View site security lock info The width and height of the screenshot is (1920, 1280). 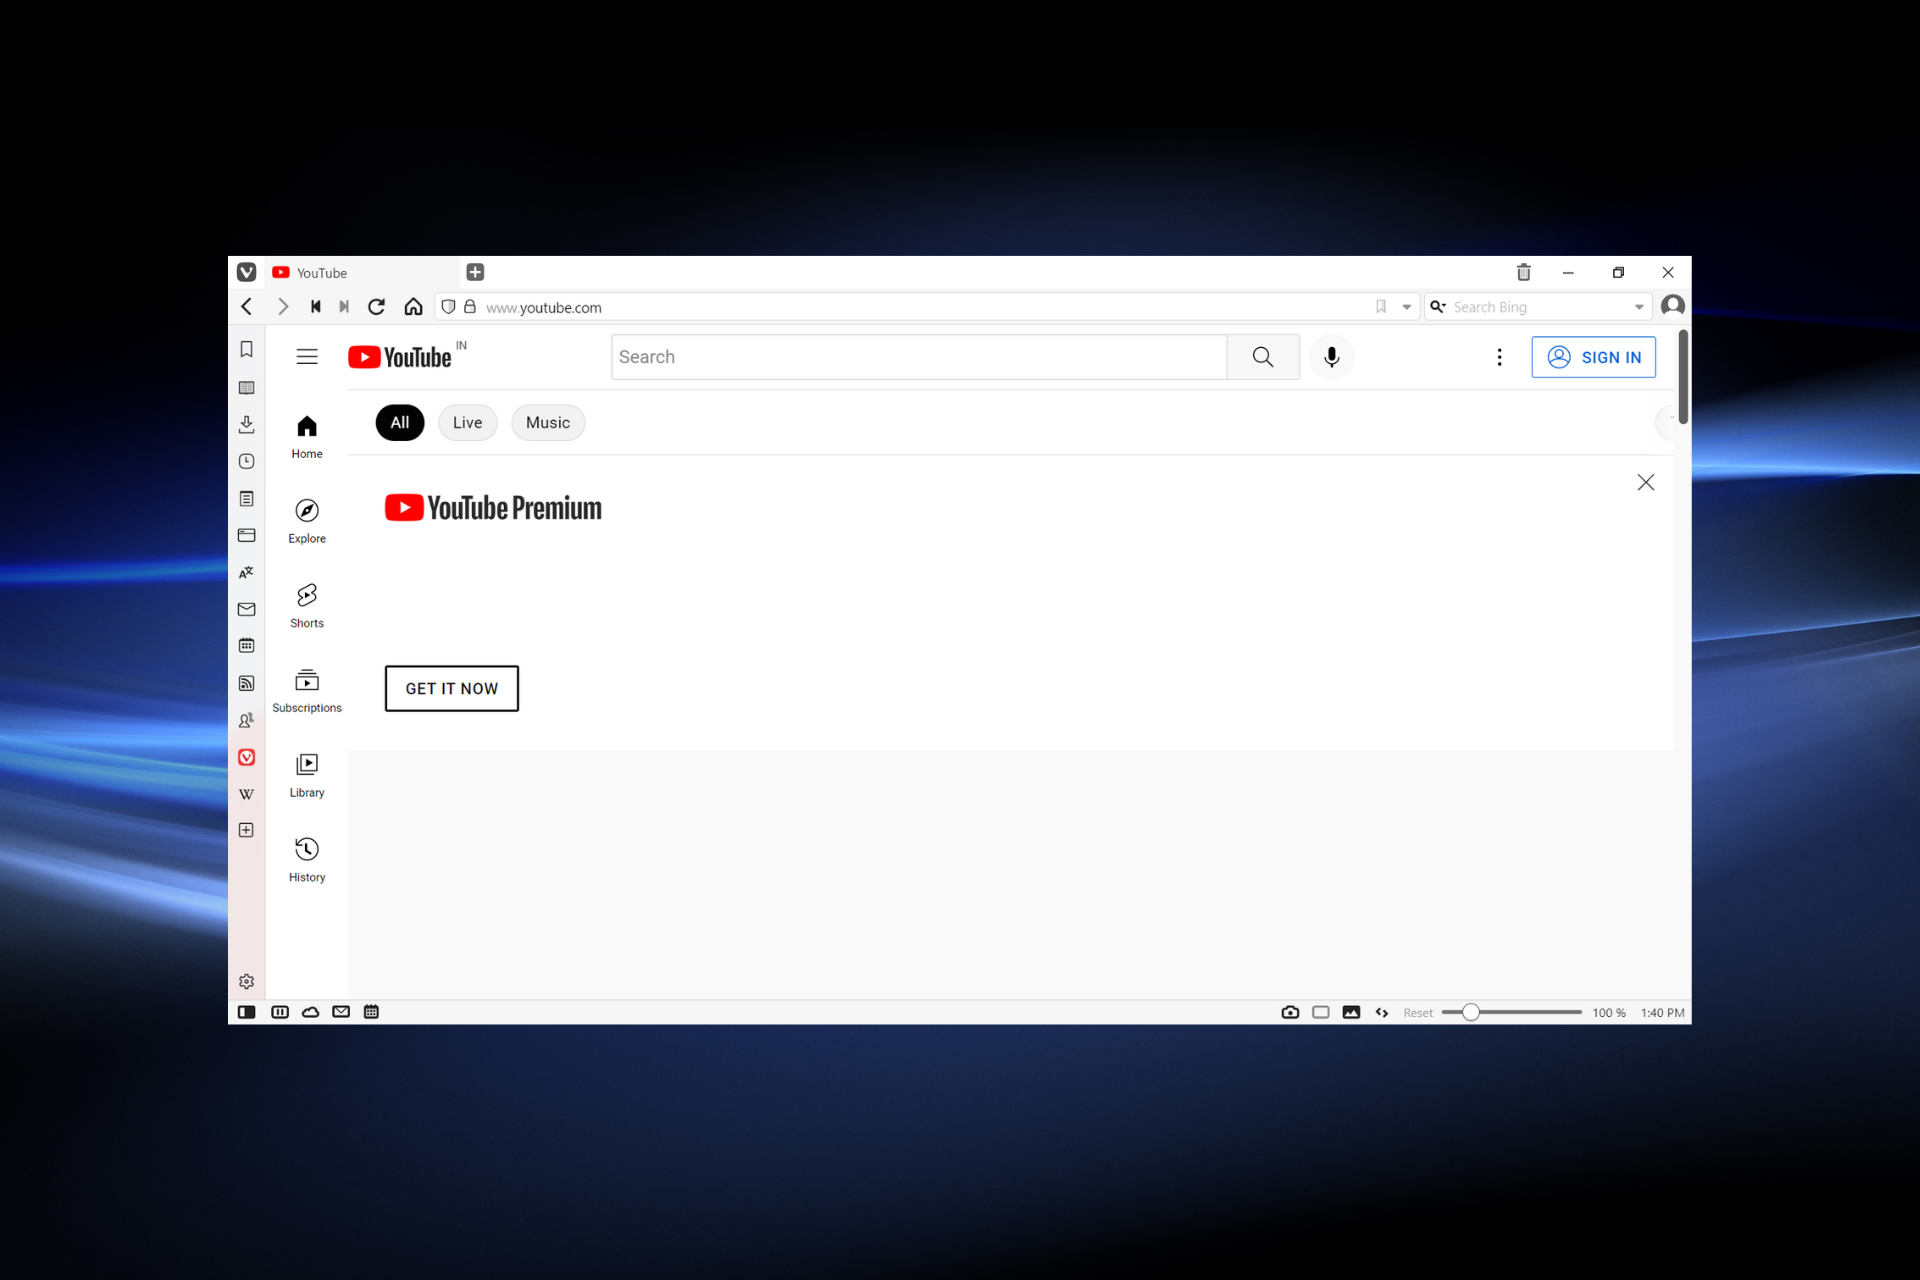(470, 307)
